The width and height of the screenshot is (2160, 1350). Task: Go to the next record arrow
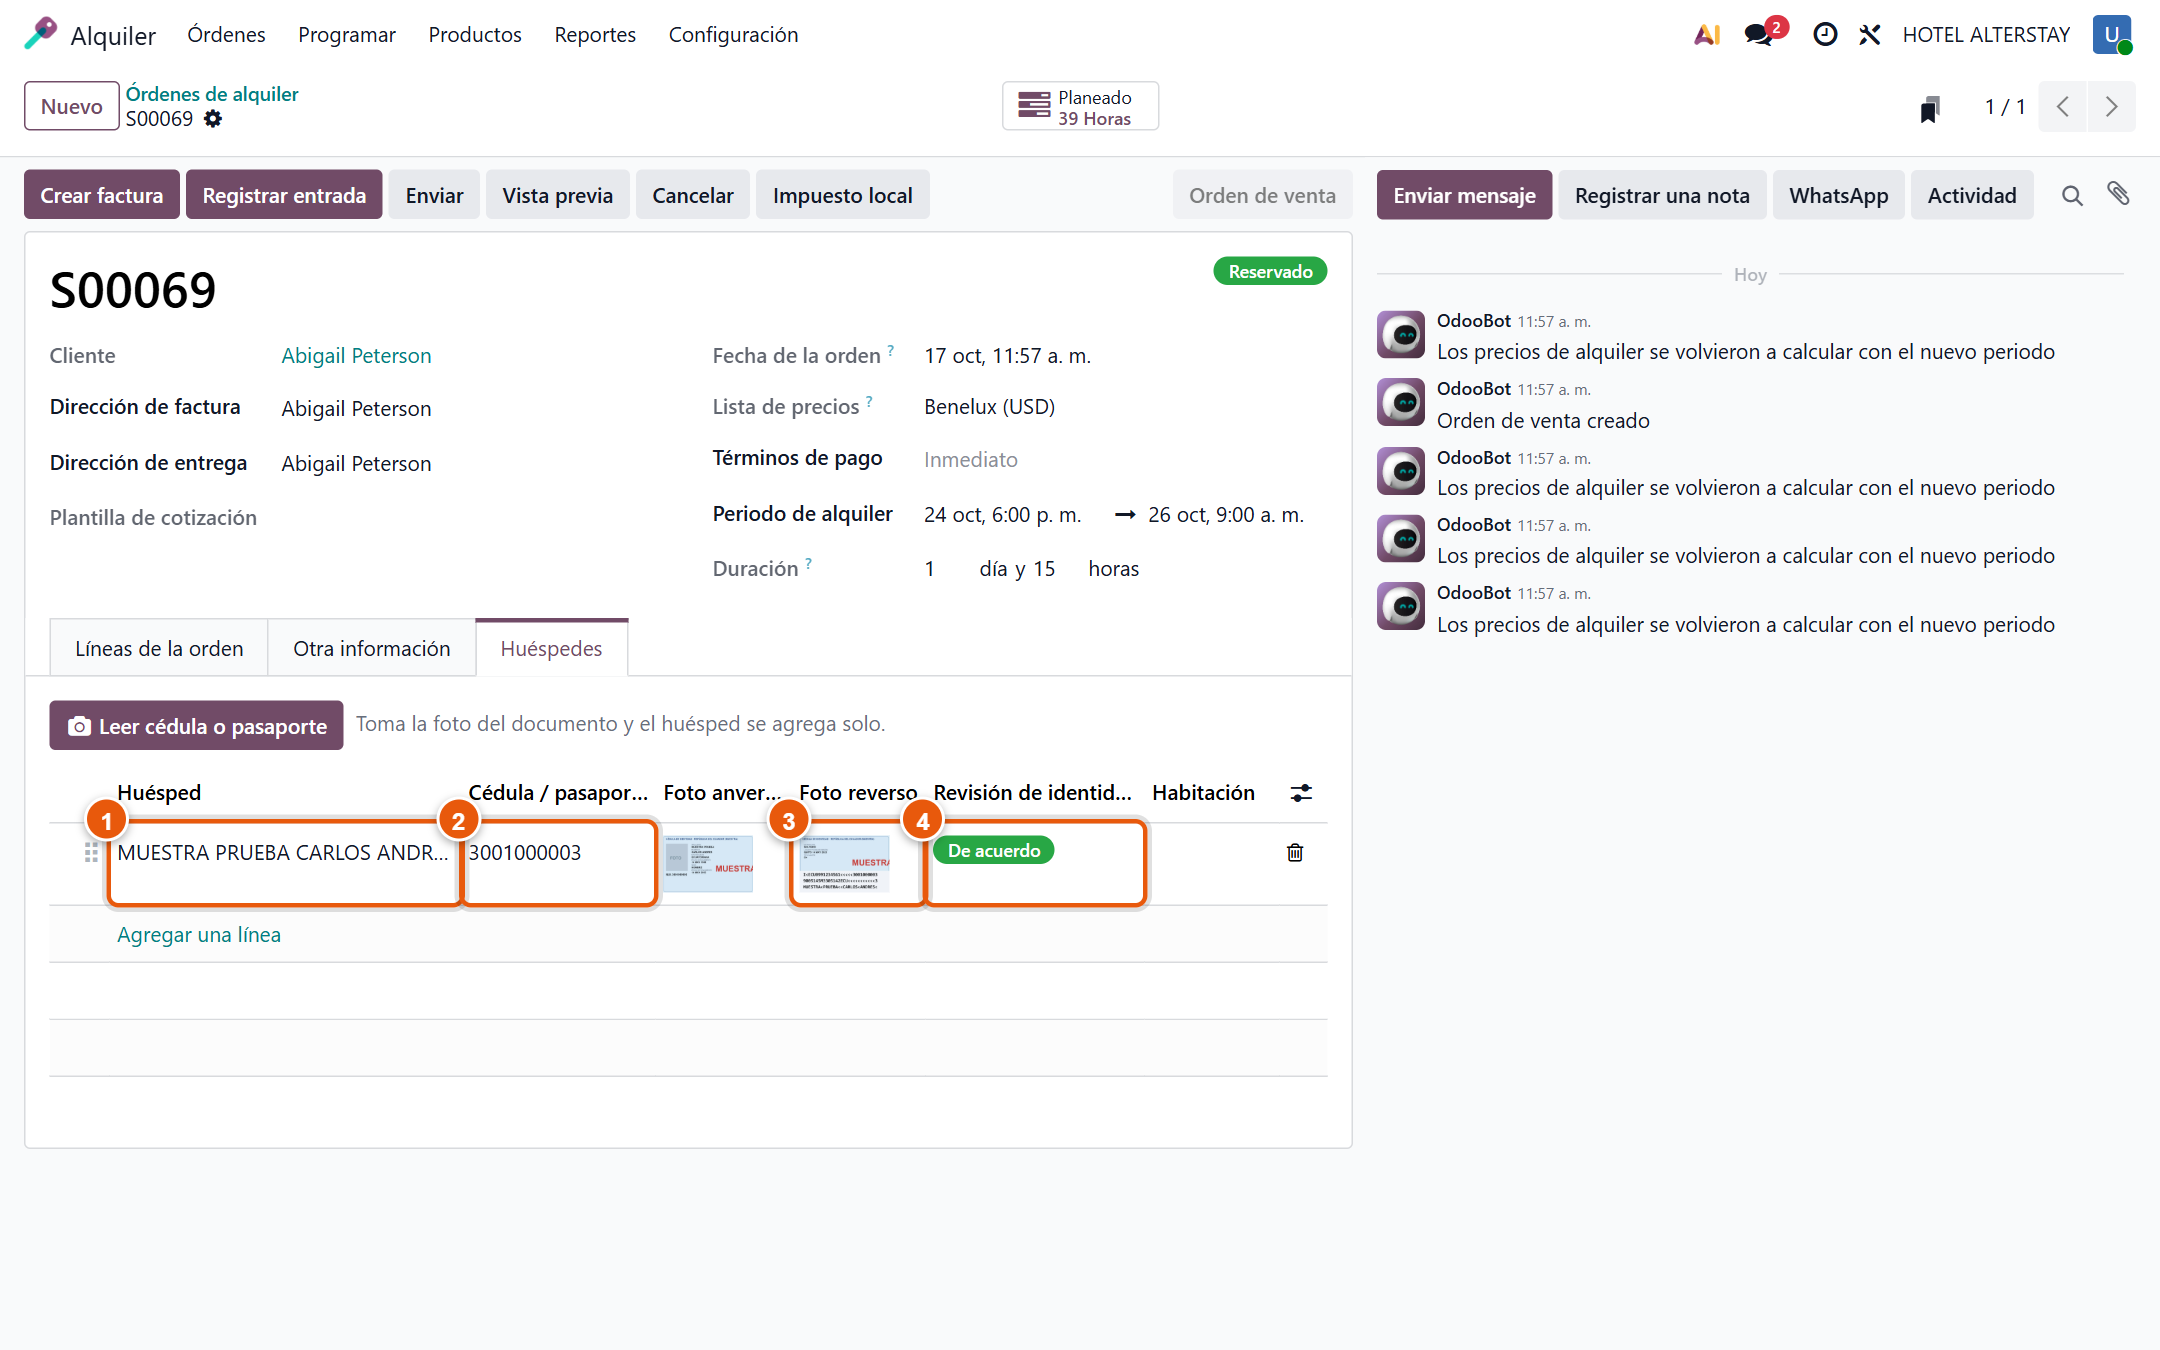2111,107
